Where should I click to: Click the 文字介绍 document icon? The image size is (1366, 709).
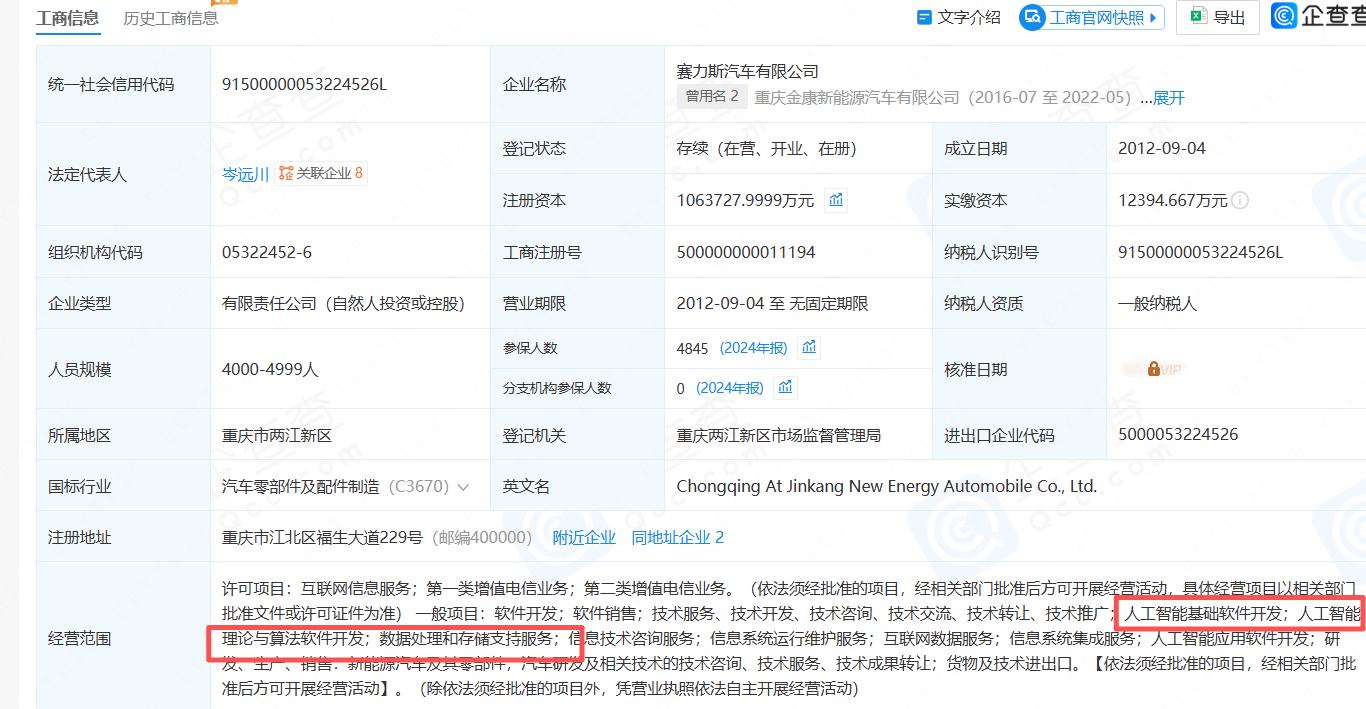922,17
